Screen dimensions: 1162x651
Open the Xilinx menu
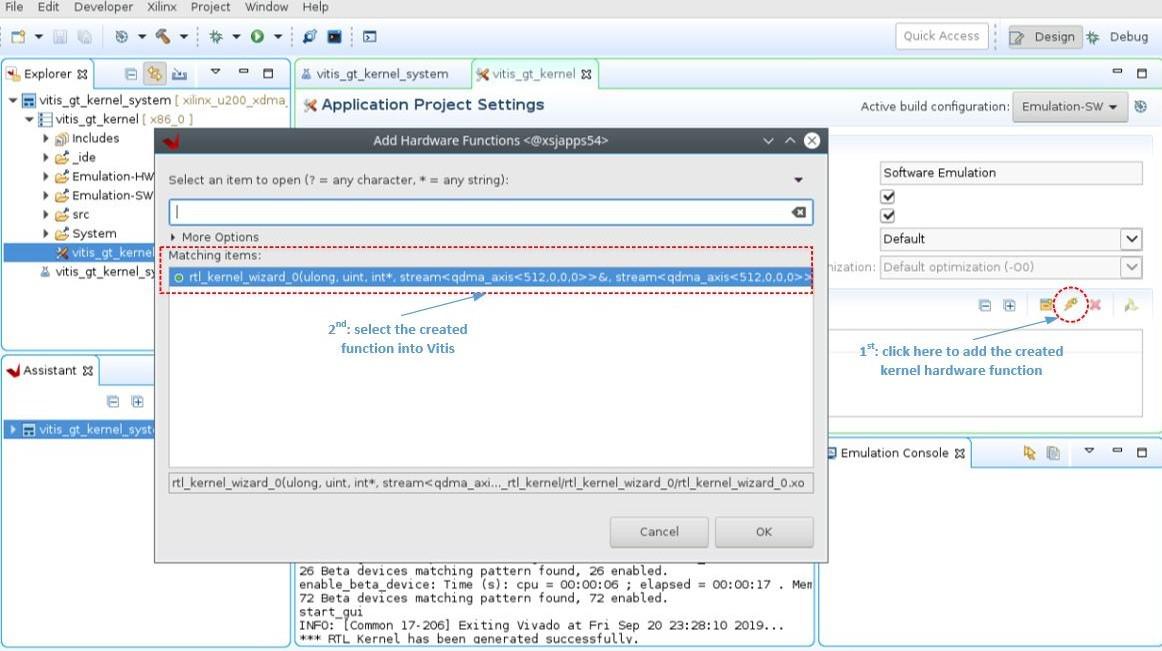click(162, 7)
